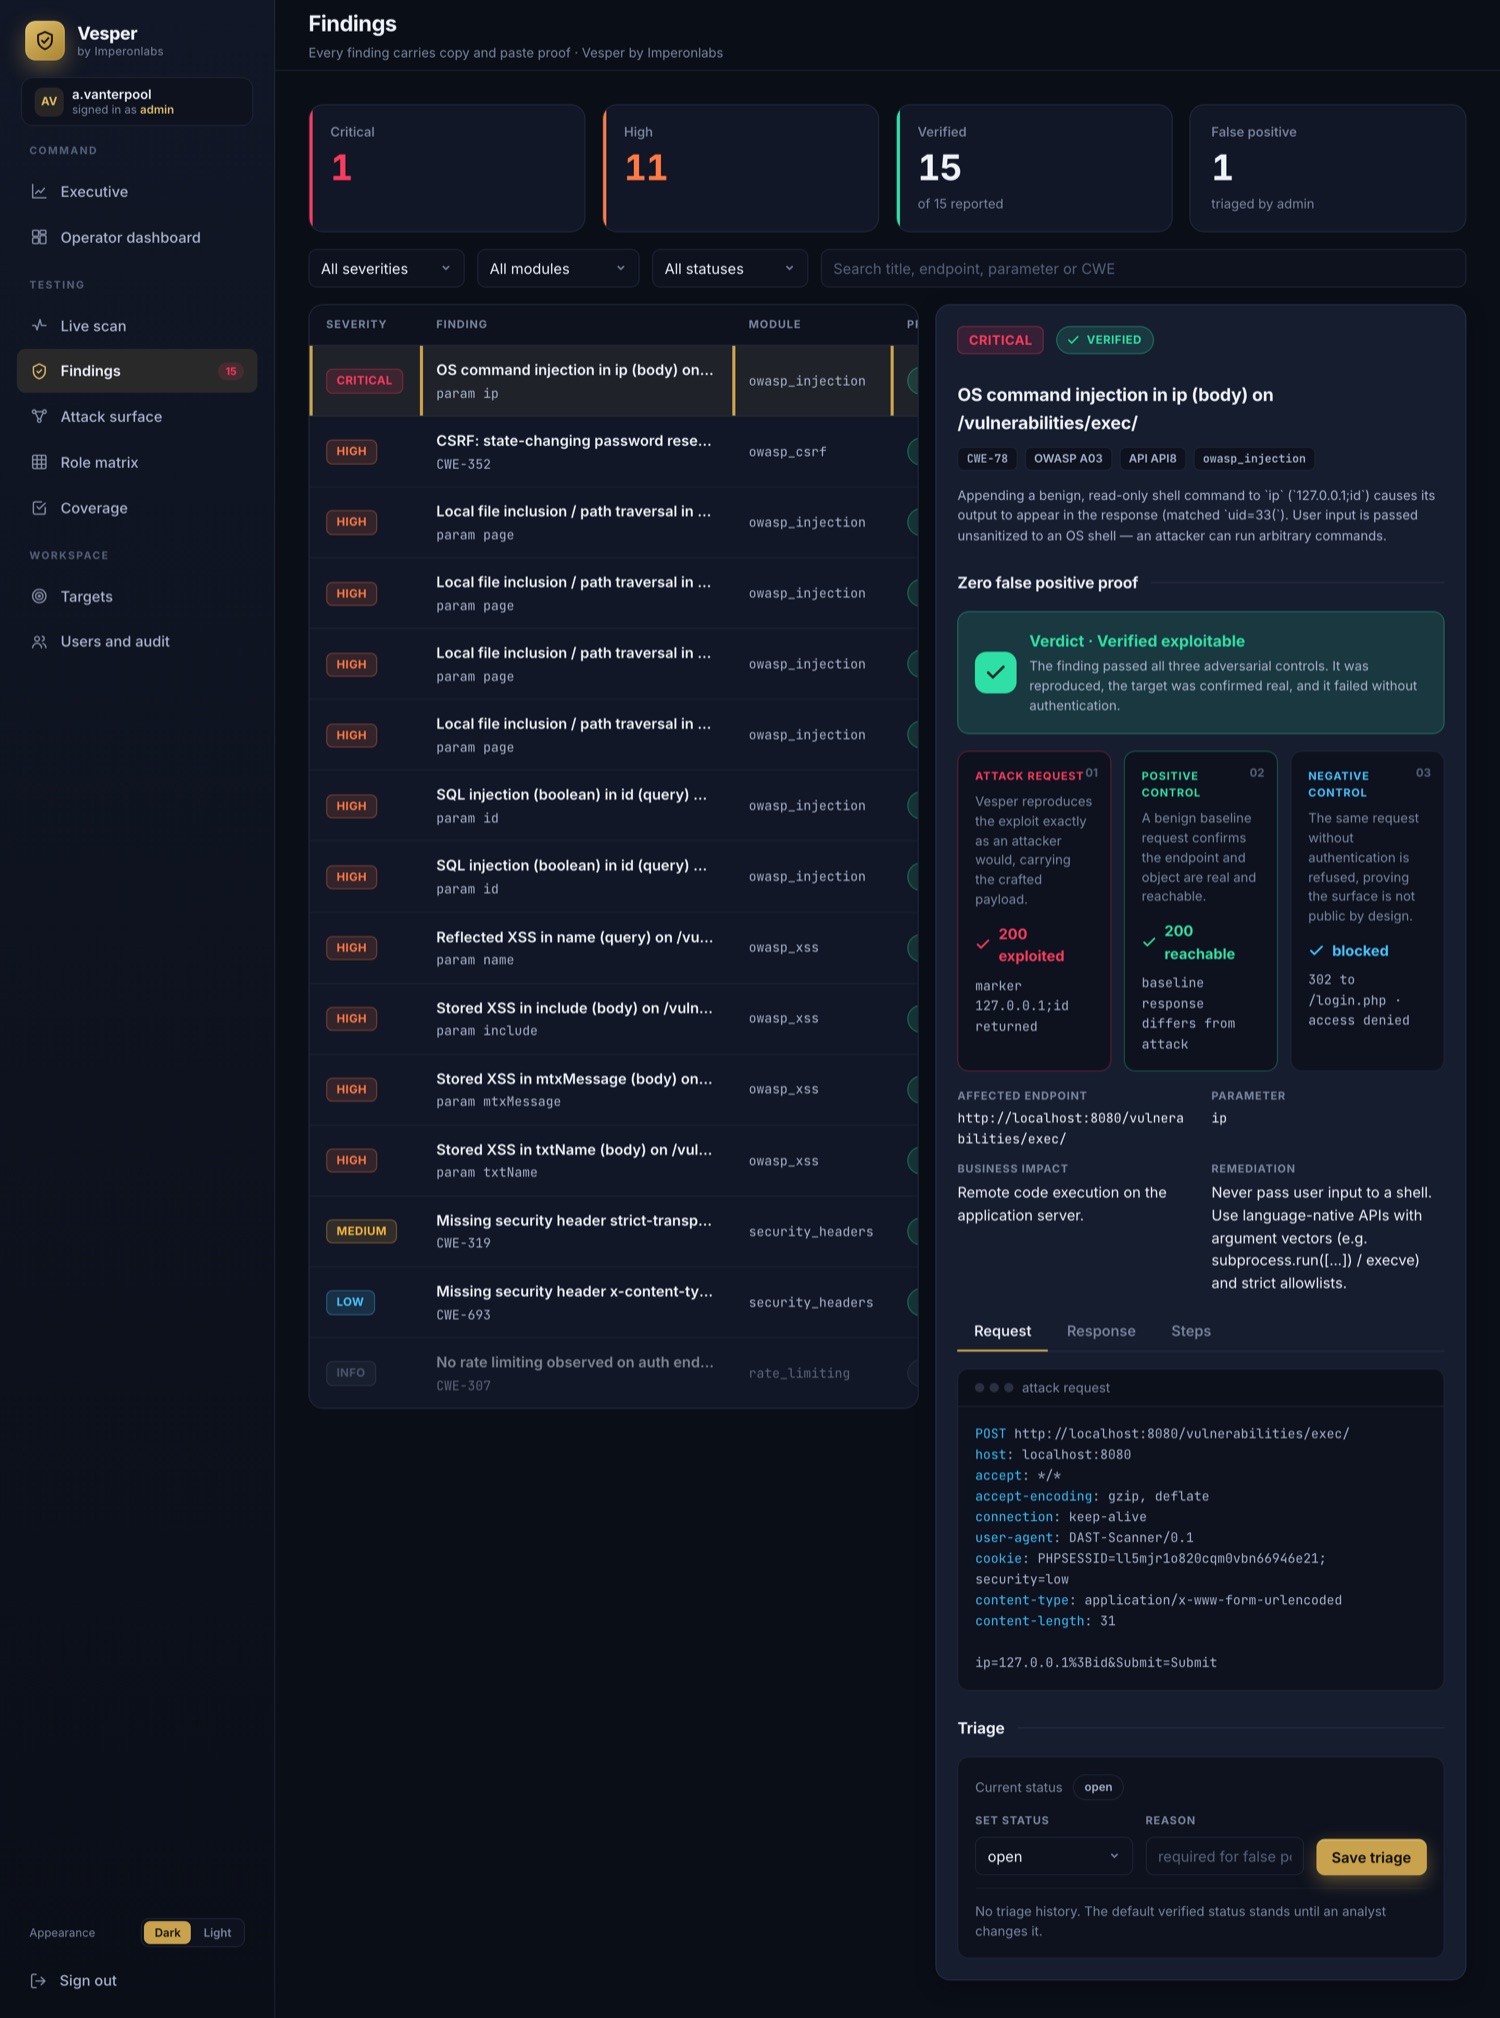Open Users and audit via its people icon
Image resolution: width=1500 pixels, height=2018 pixels.
39,642
